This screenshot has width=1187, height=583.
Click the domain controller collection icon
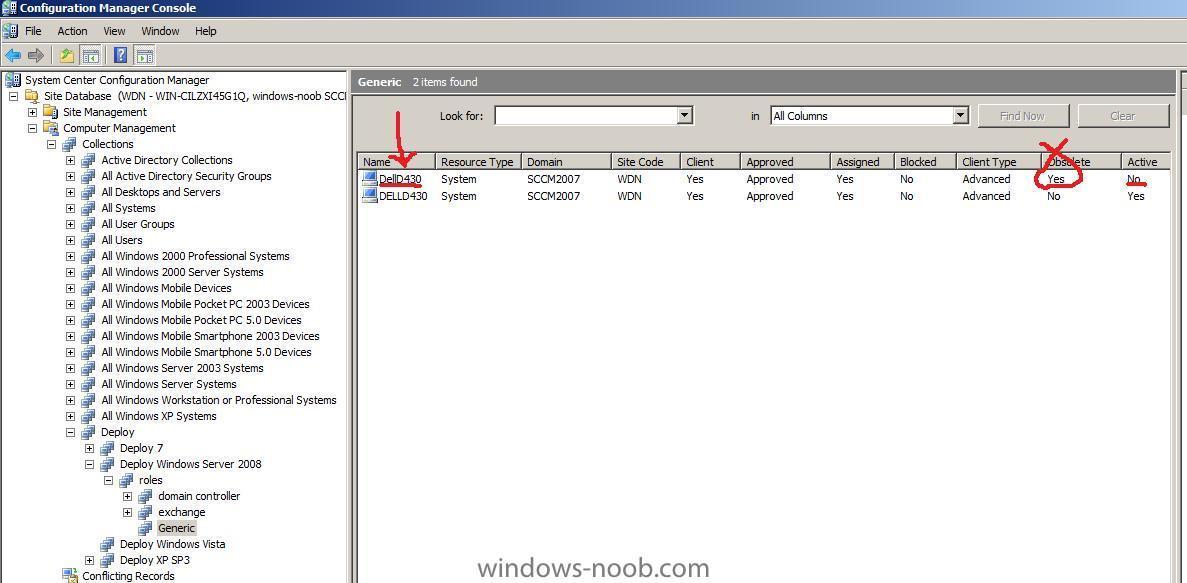146,497
